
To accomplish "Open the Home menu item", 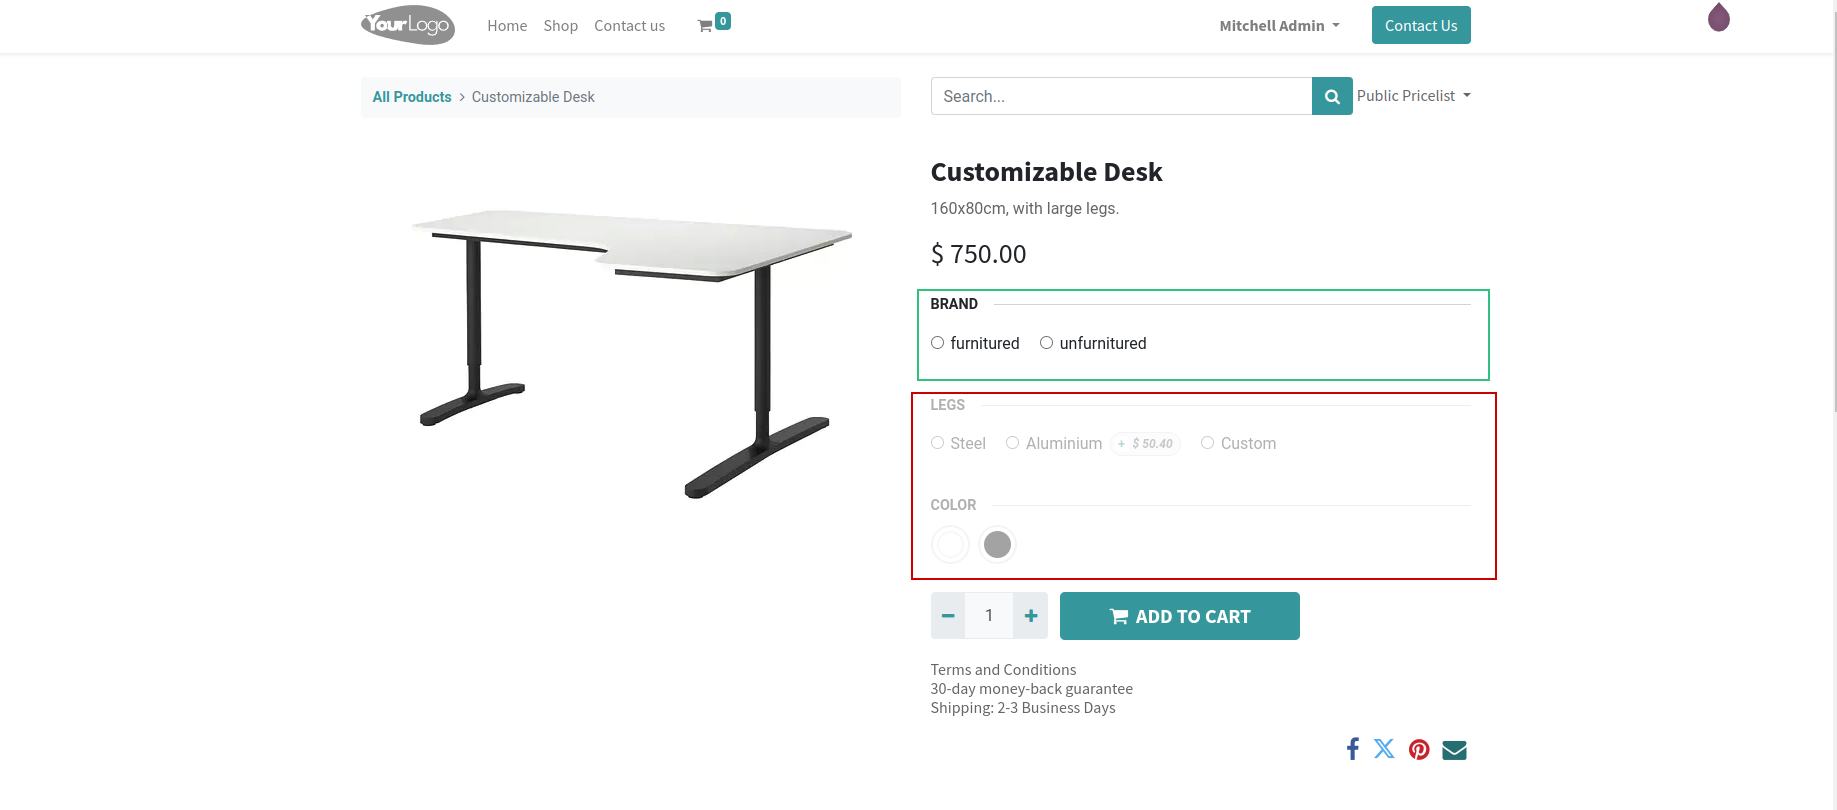I will click(507, 26).
